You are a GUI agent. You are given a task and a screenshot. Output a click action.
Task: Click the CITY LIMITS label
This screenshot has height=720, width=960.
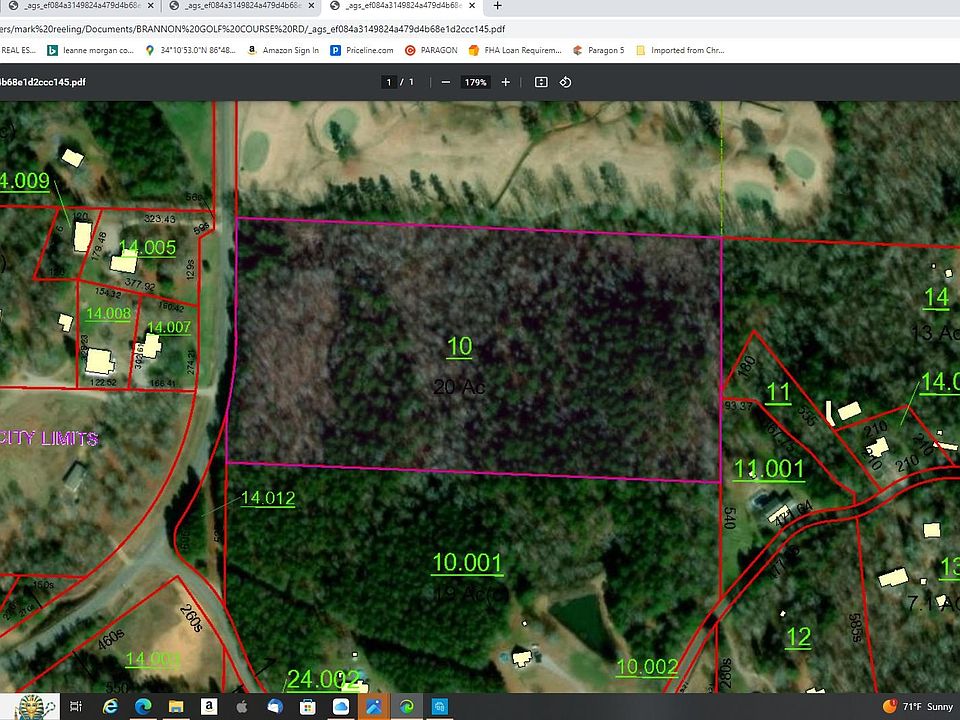49,438
